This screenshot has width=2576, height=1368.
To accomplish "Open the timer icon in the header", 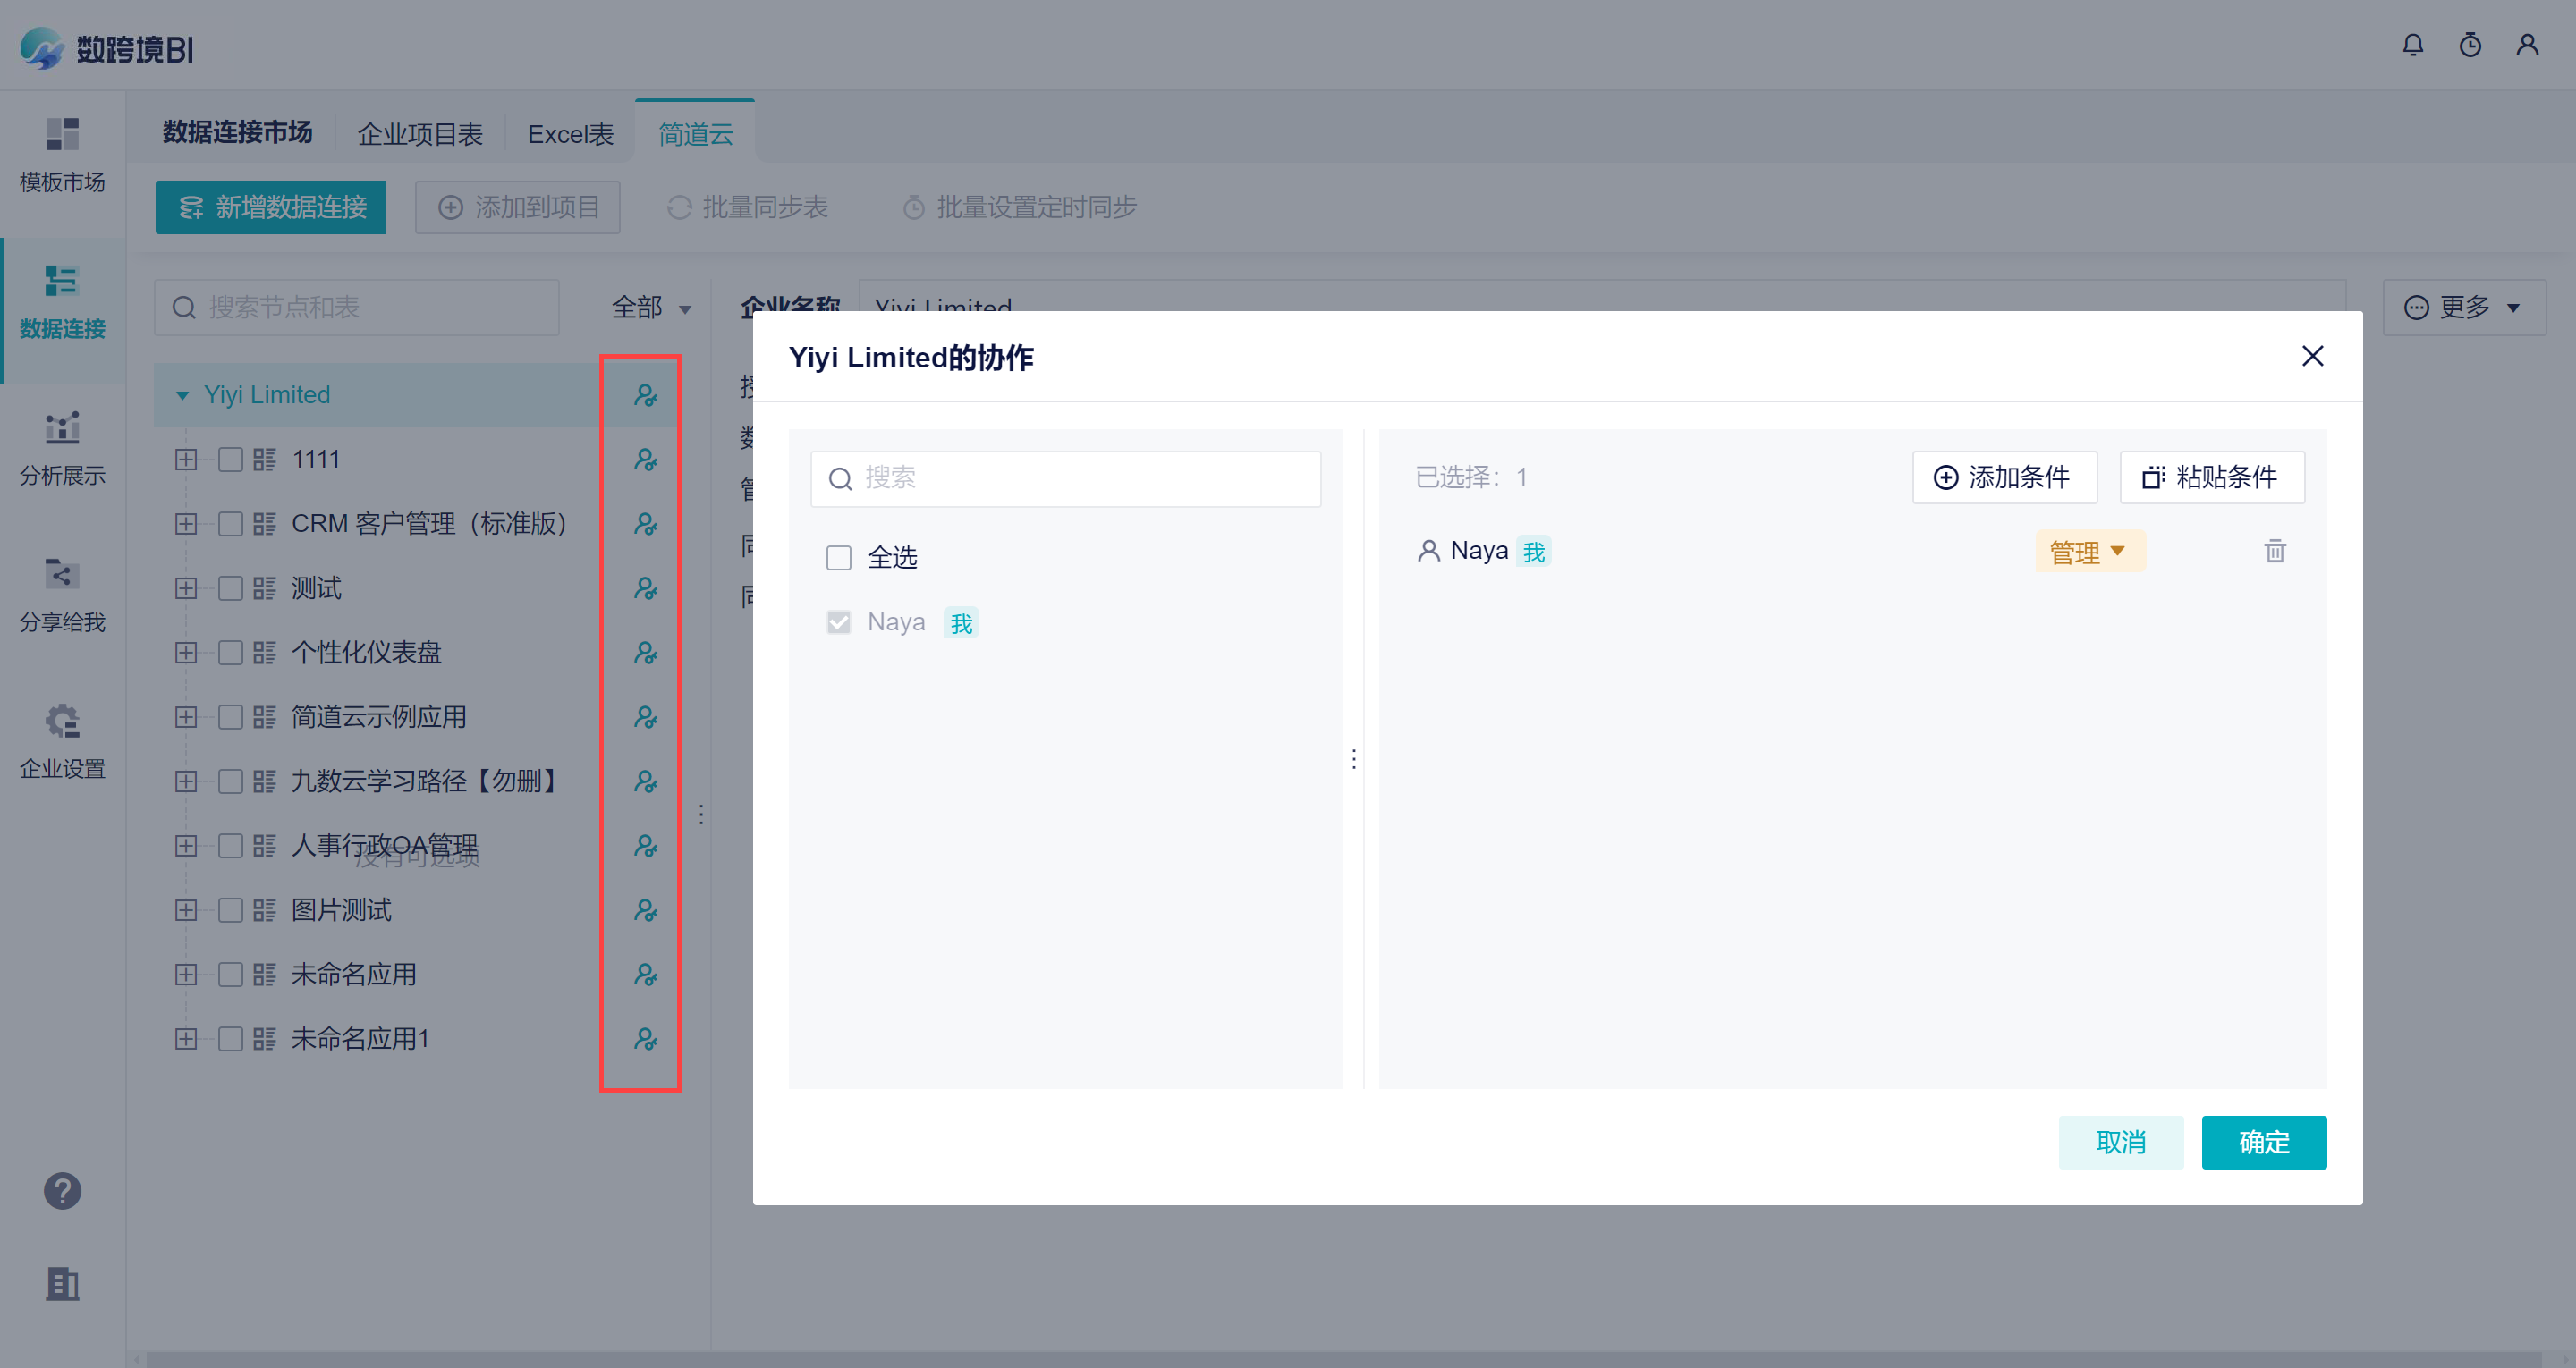I will (x=2469, y=45).
